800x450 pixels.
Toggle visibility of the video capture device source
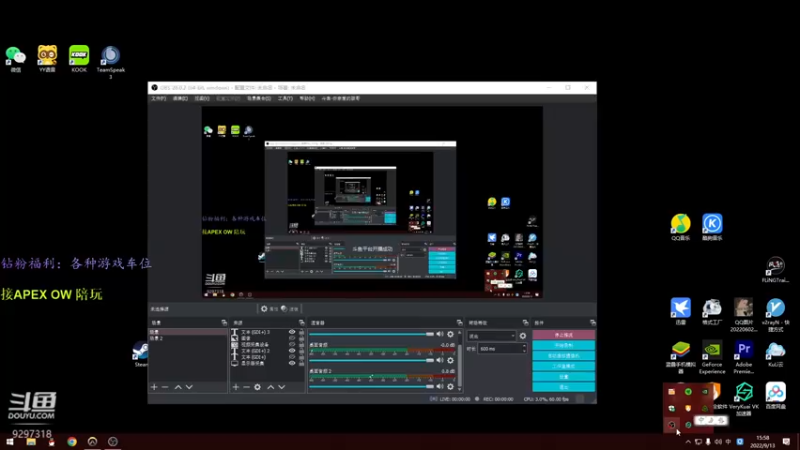pos(292,344)
